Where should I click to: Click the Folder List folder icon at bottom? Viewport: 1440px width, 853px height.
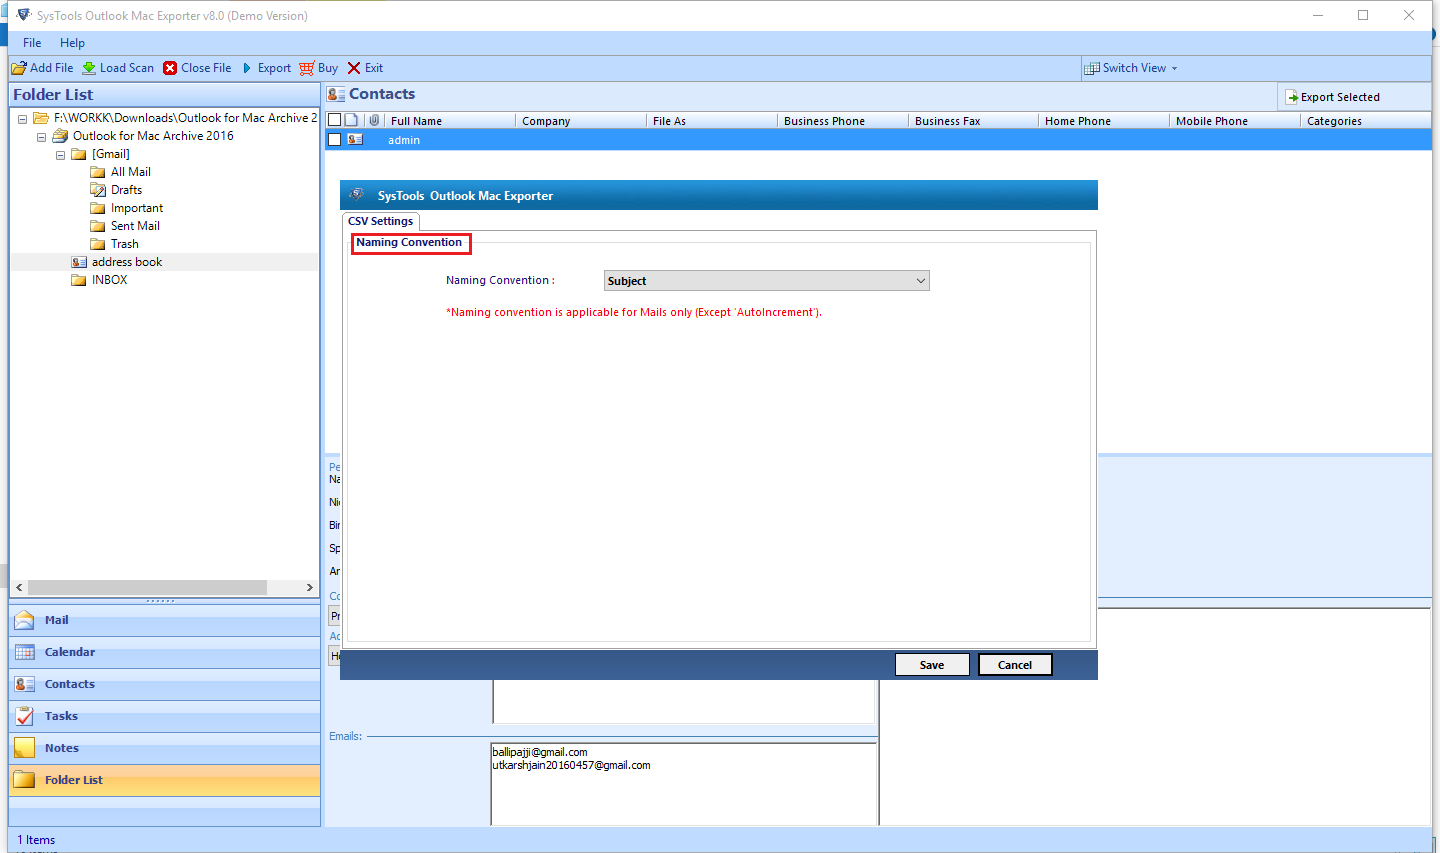[x=25, y=780]
